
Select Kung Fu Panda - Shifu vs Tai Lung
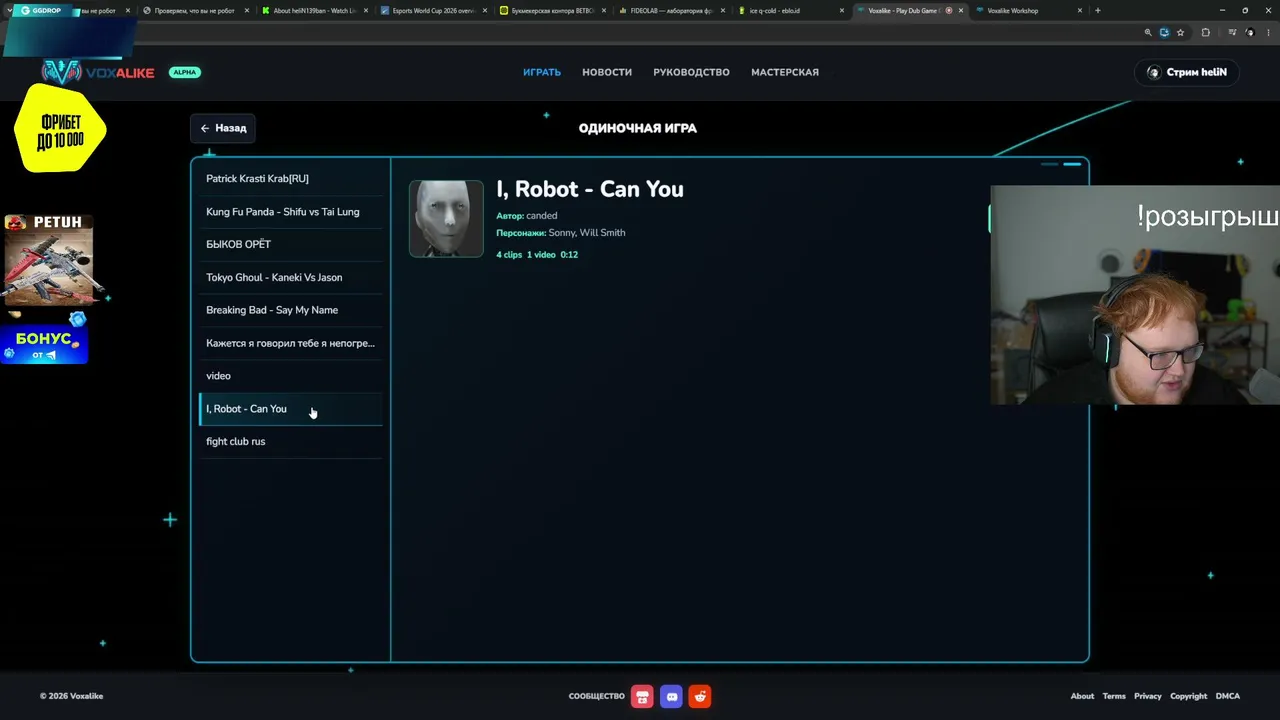(x=291, y=212)
